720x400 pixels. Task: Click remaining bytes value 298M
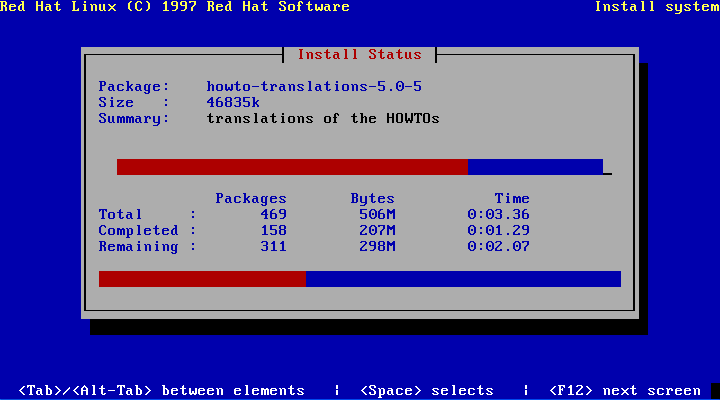(x=377, y=247)
